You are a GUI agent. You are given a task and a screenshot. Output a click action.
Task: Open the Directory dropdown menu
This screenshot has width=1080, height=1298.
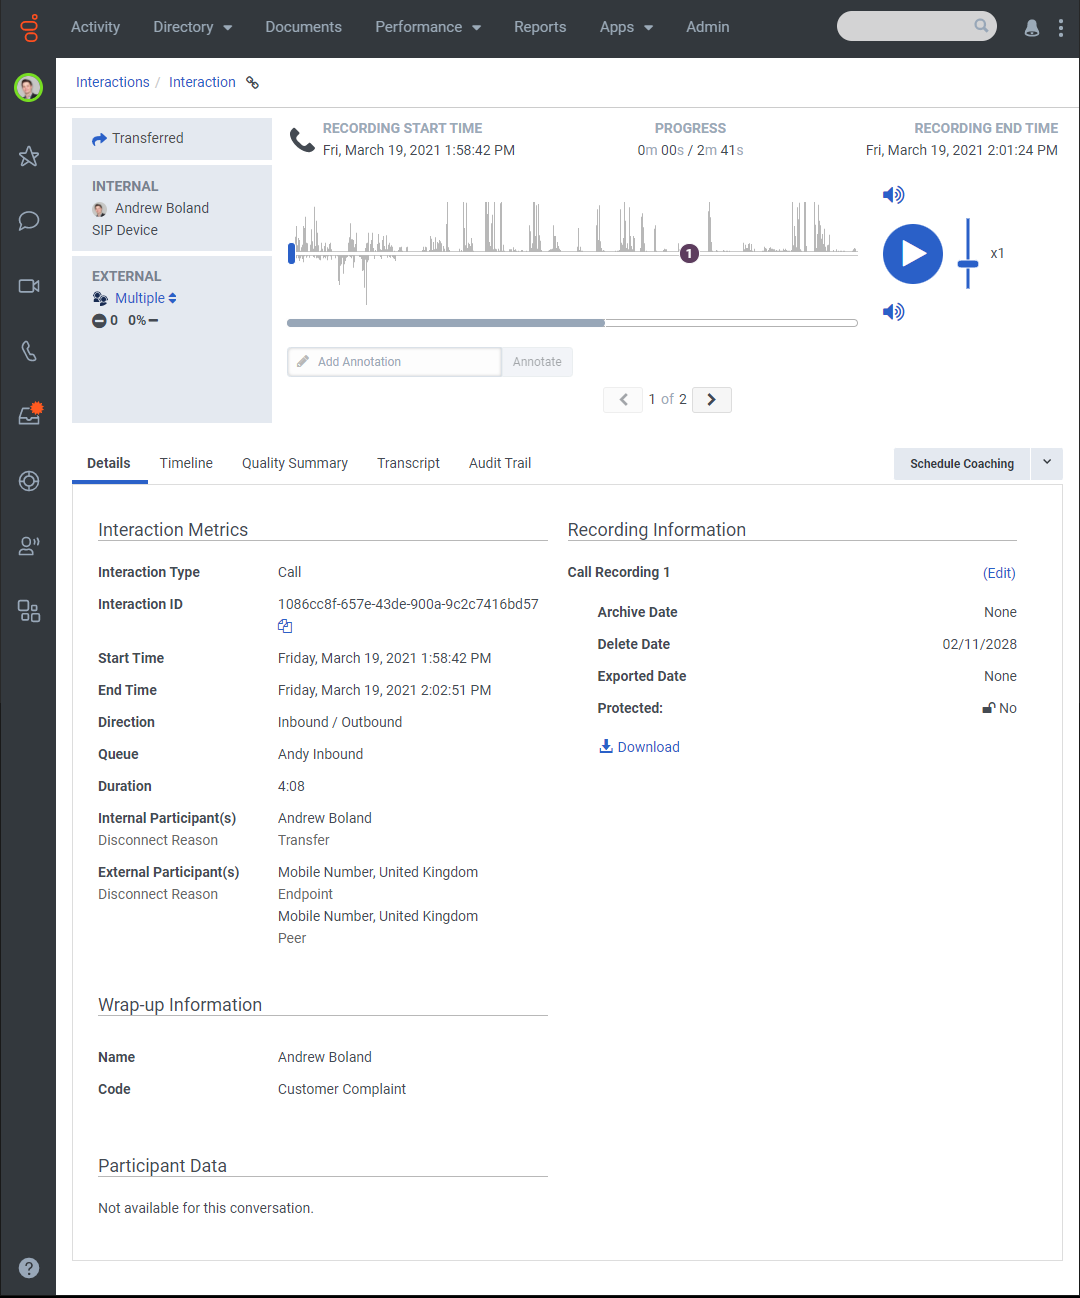pos(193,27)
